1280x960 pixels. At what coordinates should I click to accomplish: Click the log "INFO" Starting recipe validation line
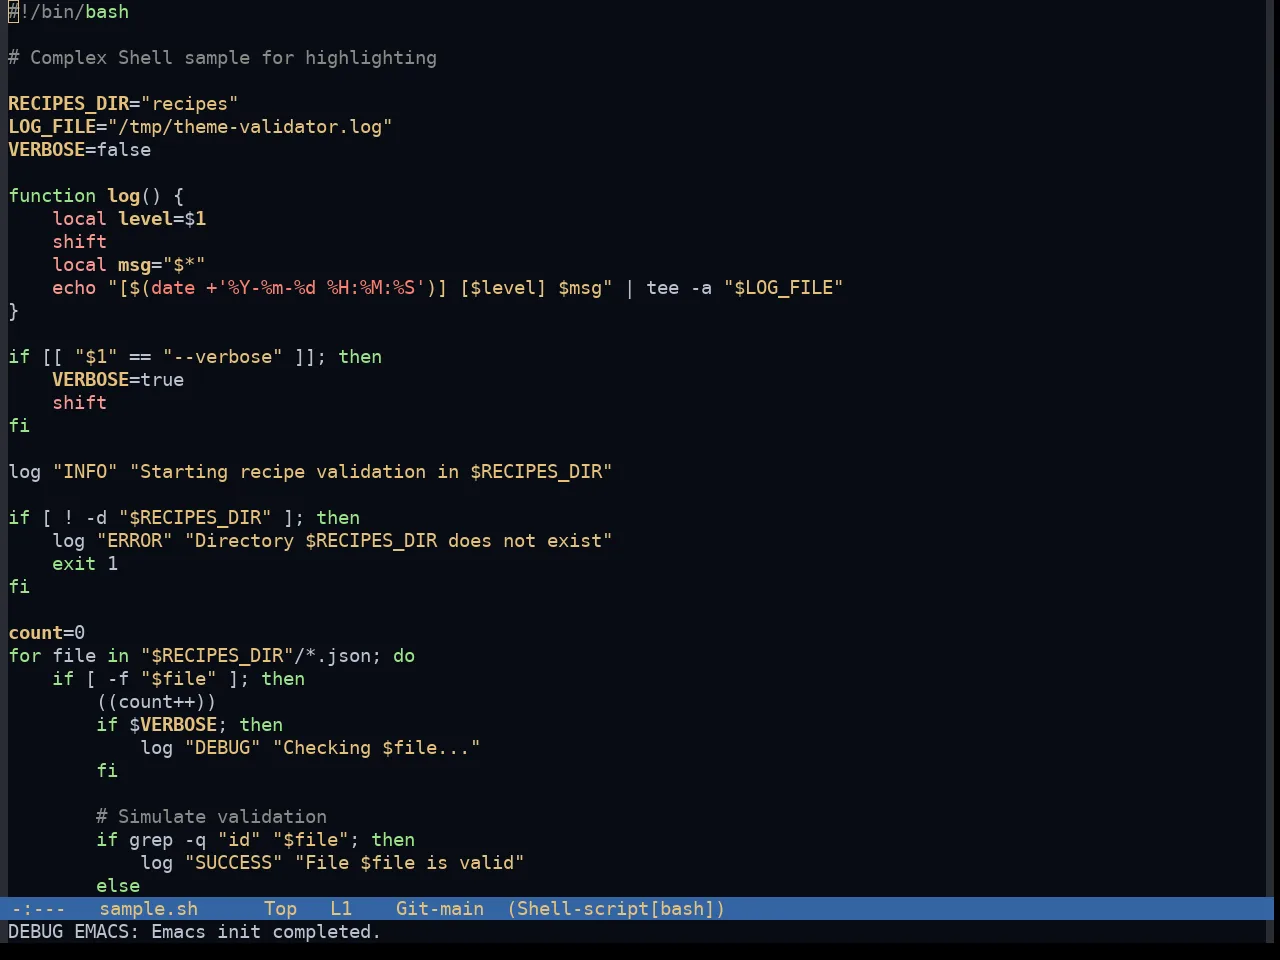point(310,472)
